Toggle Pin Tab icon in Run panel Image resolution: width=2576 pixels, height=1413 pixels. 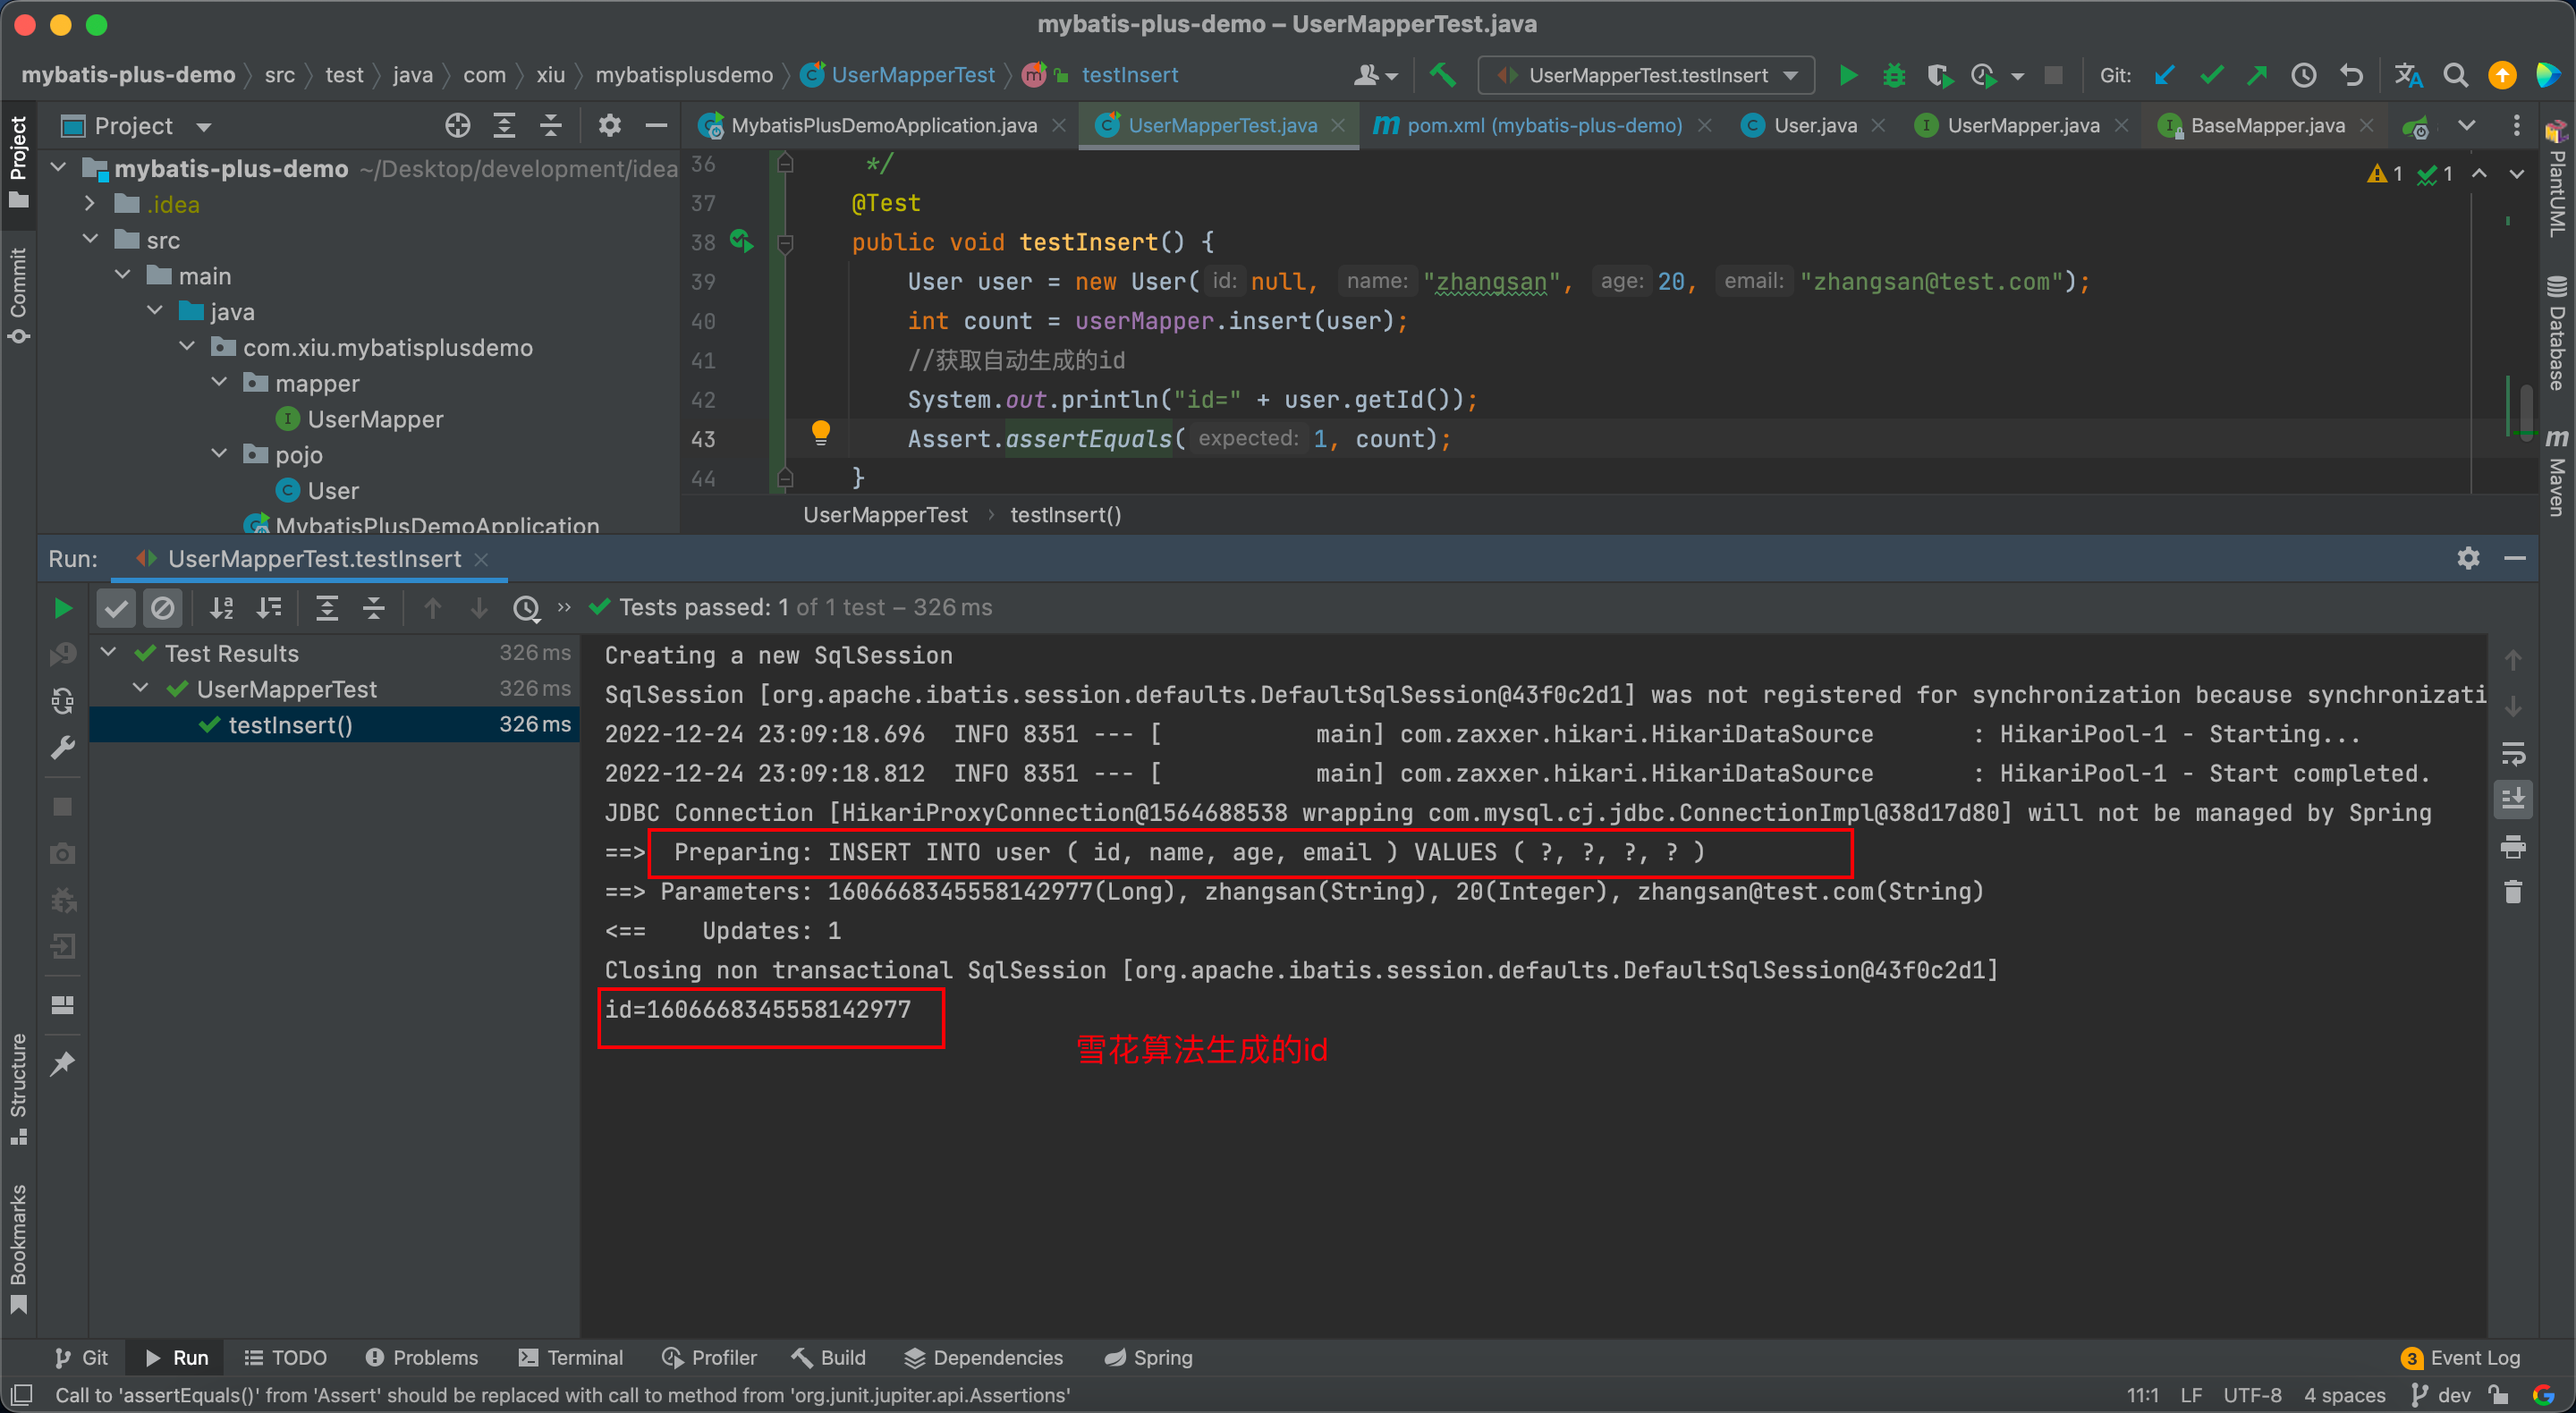point(62,1062)
